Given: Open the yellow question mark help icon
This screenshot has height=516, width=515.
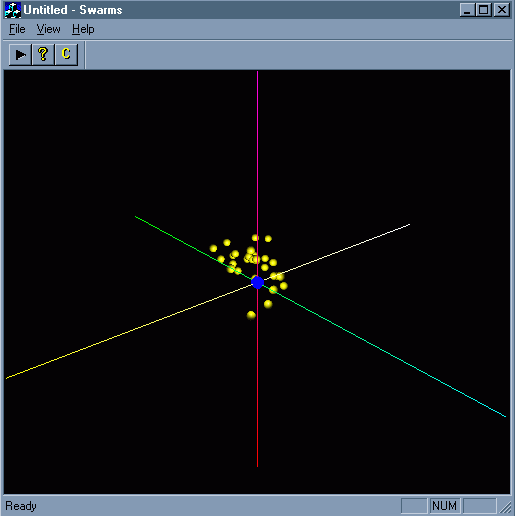Looking at the screenshot, I should pyautogui.click(x=43, y=54).
